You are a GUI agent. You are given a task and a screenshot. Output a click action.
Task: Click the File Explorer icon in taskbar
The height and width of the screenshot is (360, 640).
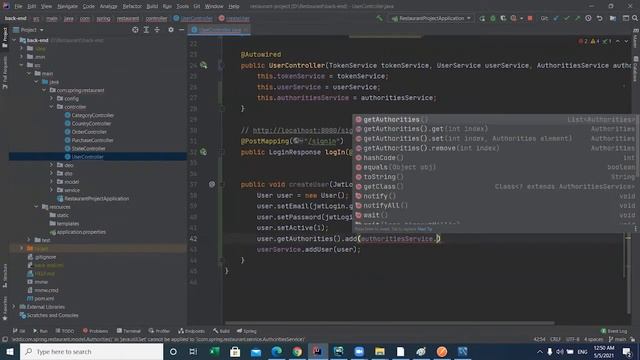[380, 351]
